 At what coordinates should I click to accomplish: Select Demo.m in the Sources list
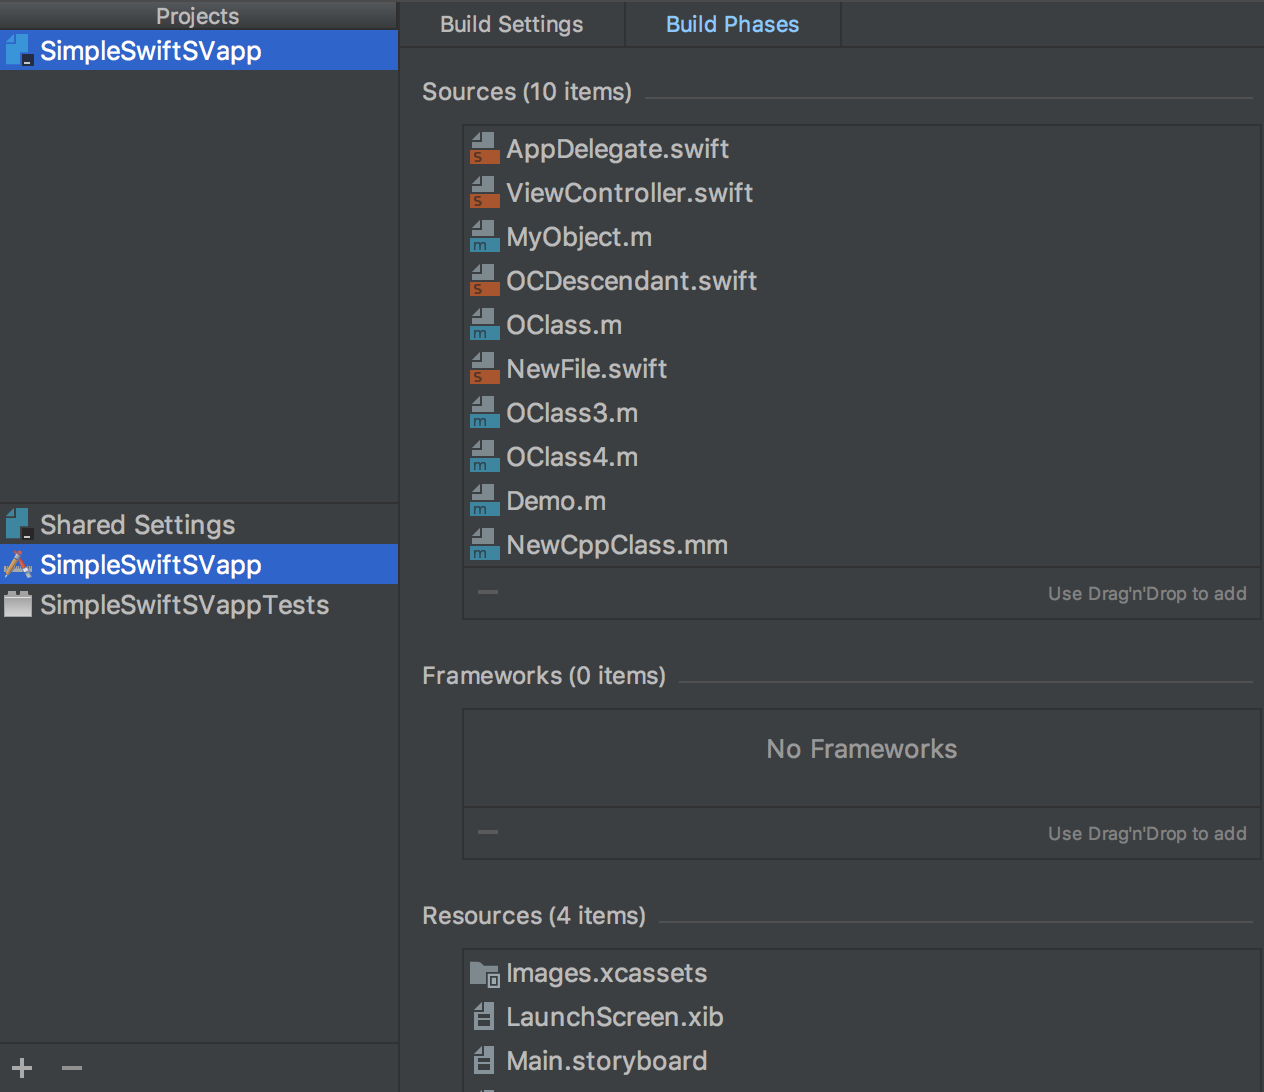556,501
